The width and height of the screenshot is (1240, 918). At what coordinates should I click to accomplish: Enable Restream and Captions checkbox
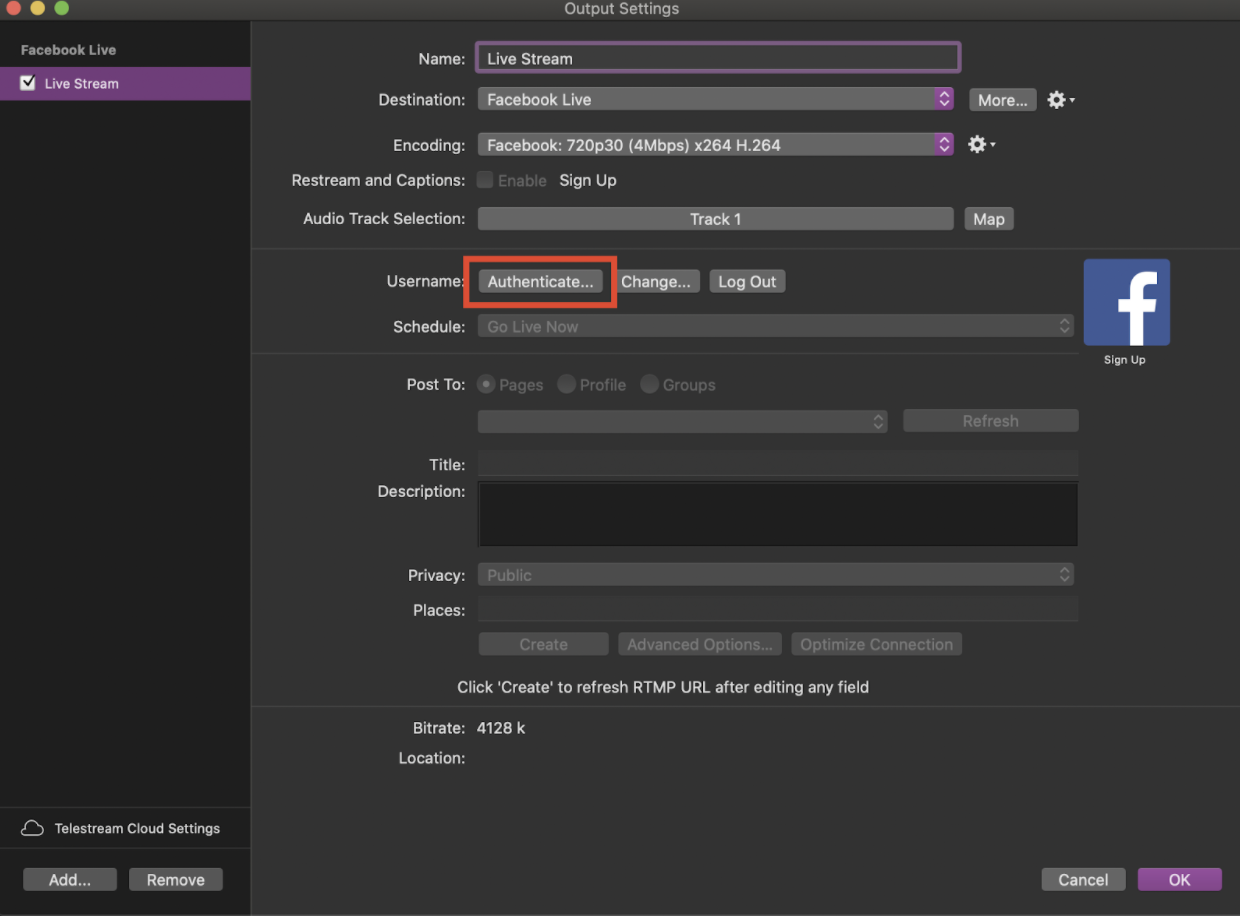[485, 181]
